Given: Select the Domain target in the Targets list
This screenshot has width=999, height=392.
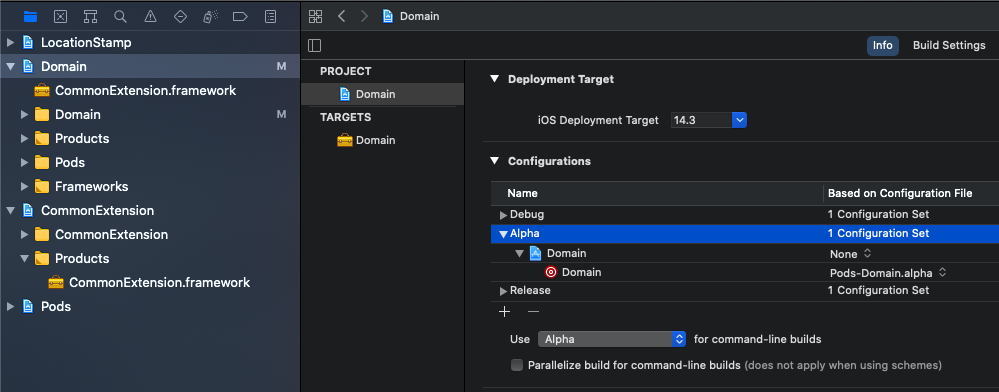Looking at the screenshot, I should (x=366, y=140).
